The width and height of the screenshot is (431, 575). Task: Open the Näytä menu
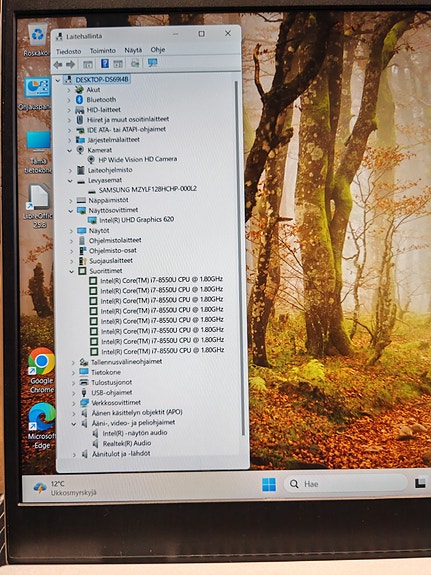click(x=133, y=50)
